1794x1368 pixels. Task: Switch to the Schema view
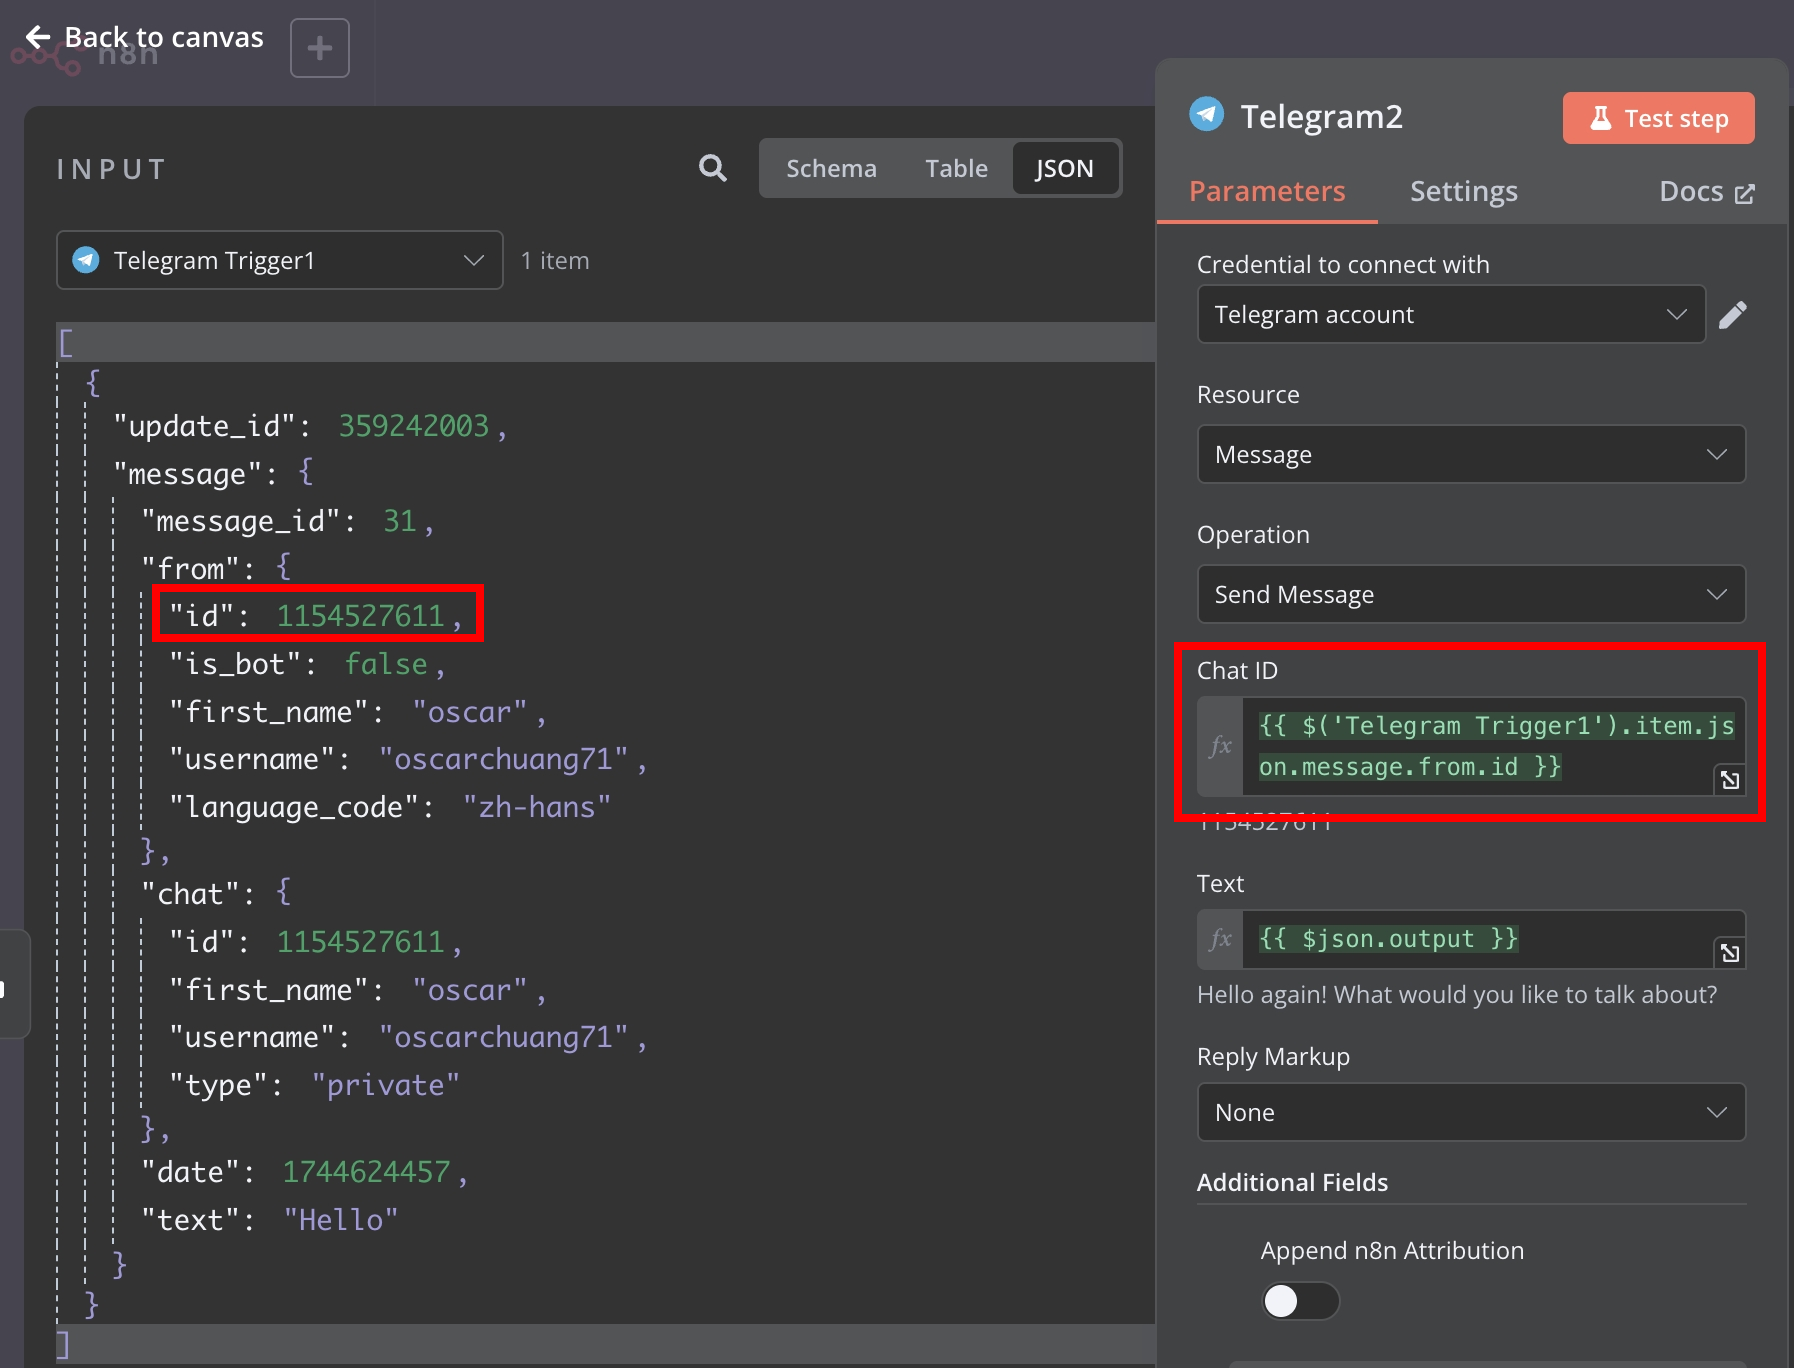(x=831, y=168)
